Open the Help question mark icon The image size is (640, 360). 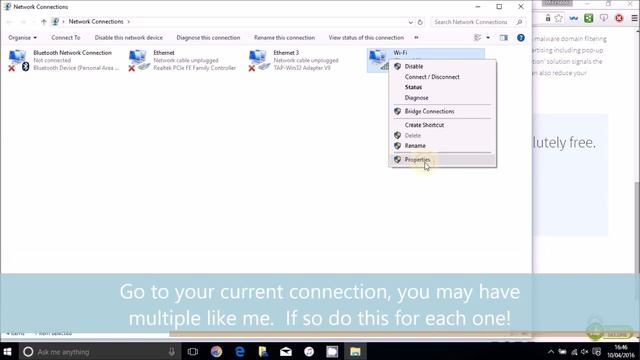coord(521,38)
